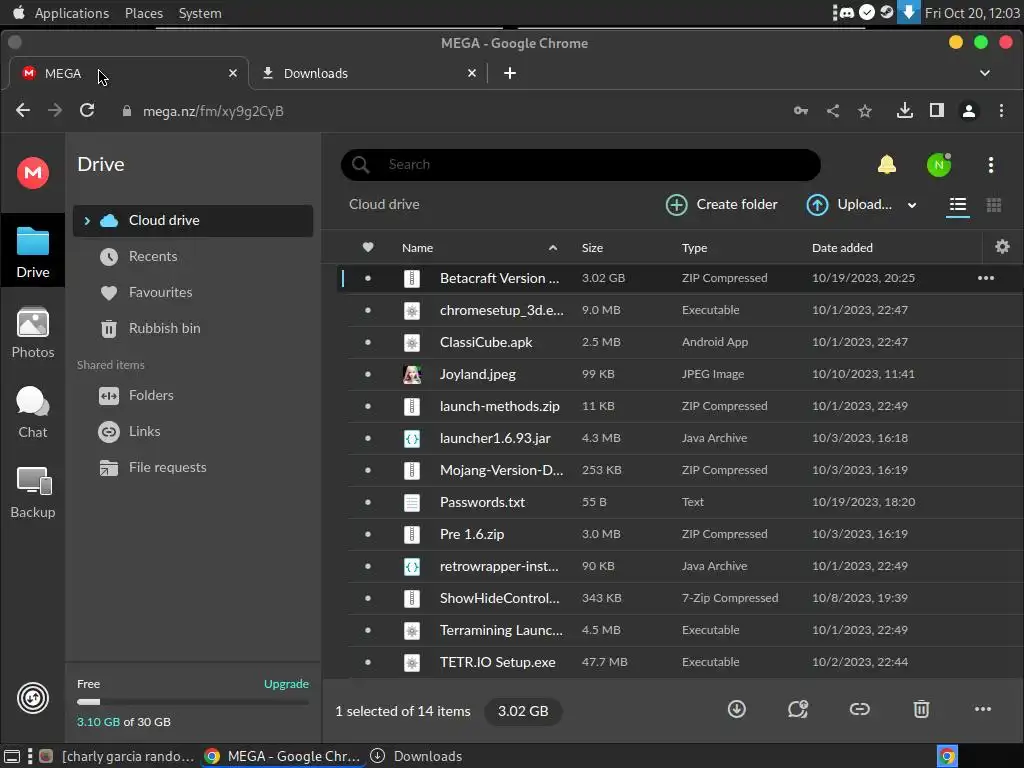1024x768 pixels.
Task: Open MEGA top-right three-dot menu
Action: [x=991, y=165]
